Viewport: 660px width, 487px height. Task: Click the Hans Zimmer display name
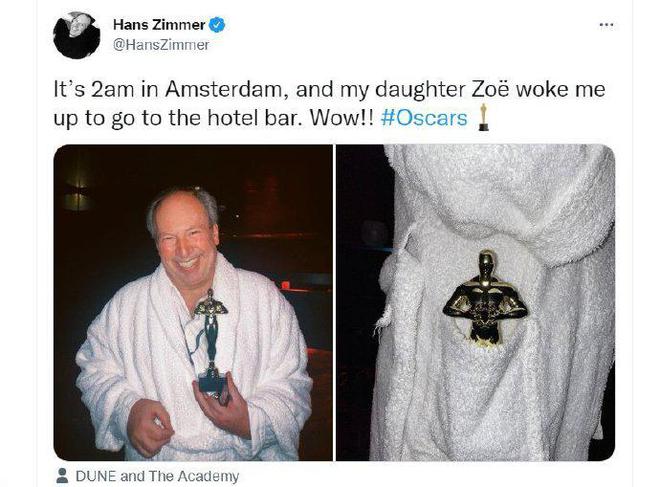[159, 25]
